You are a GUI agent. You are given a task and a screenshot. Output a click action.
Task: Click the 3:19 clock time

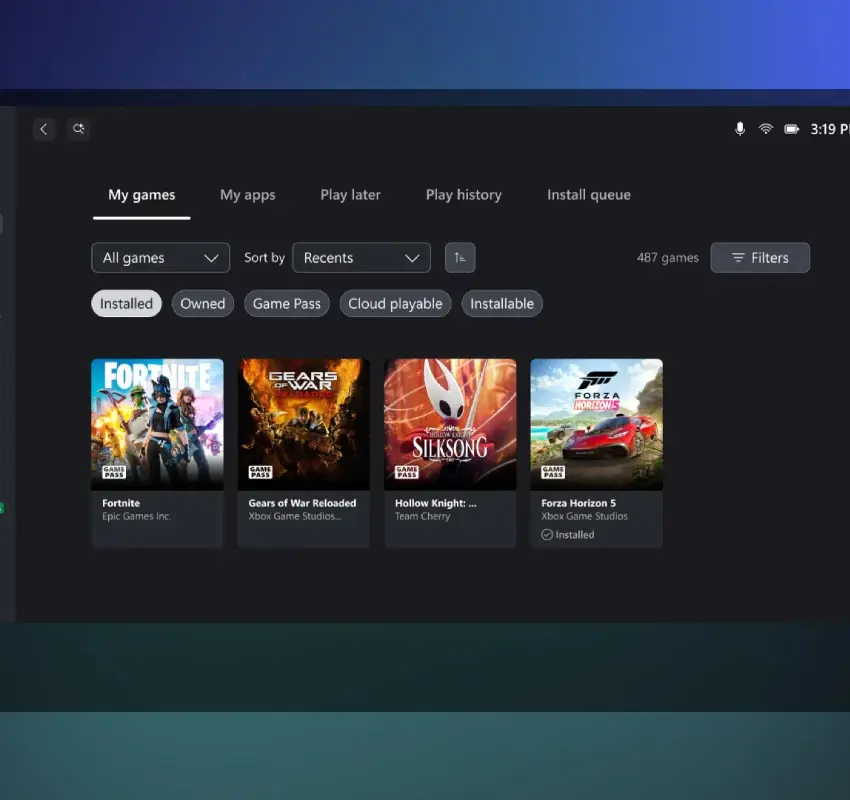point(829,129)
